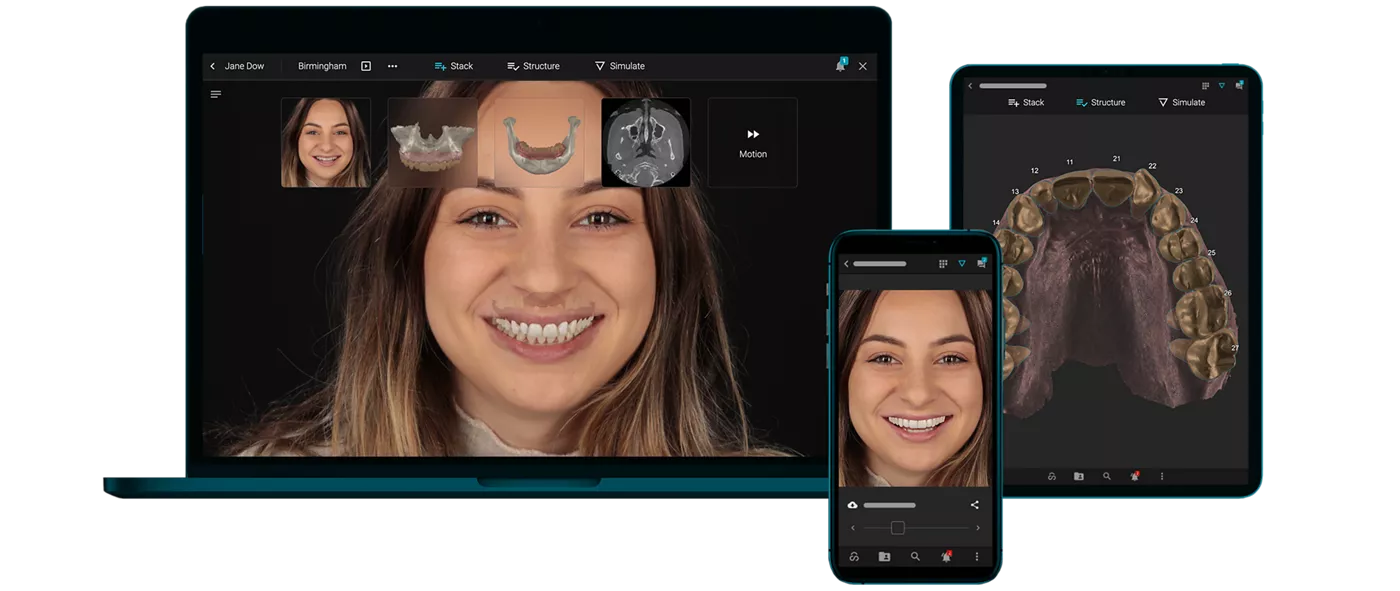The height and width of the screenshot is (591, 1400).
Task: Switch to the tablet's Structure tab
Action: [x=1100, y=102]
